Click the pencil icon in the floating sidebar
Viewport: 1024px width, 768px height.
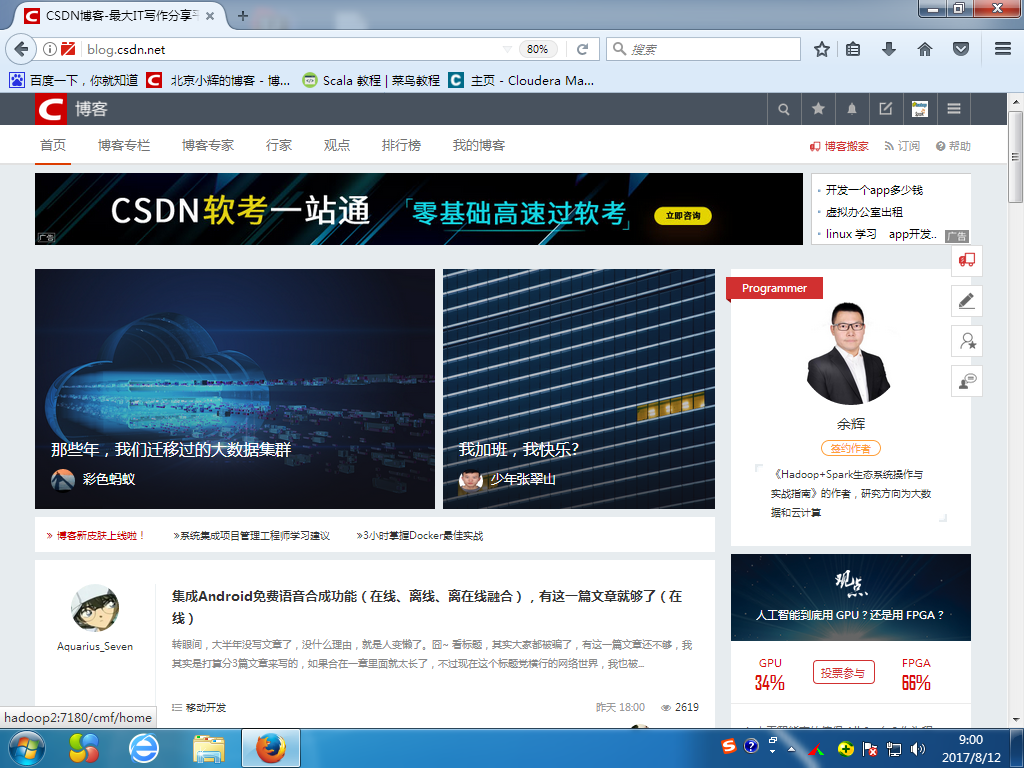(967, 301)
